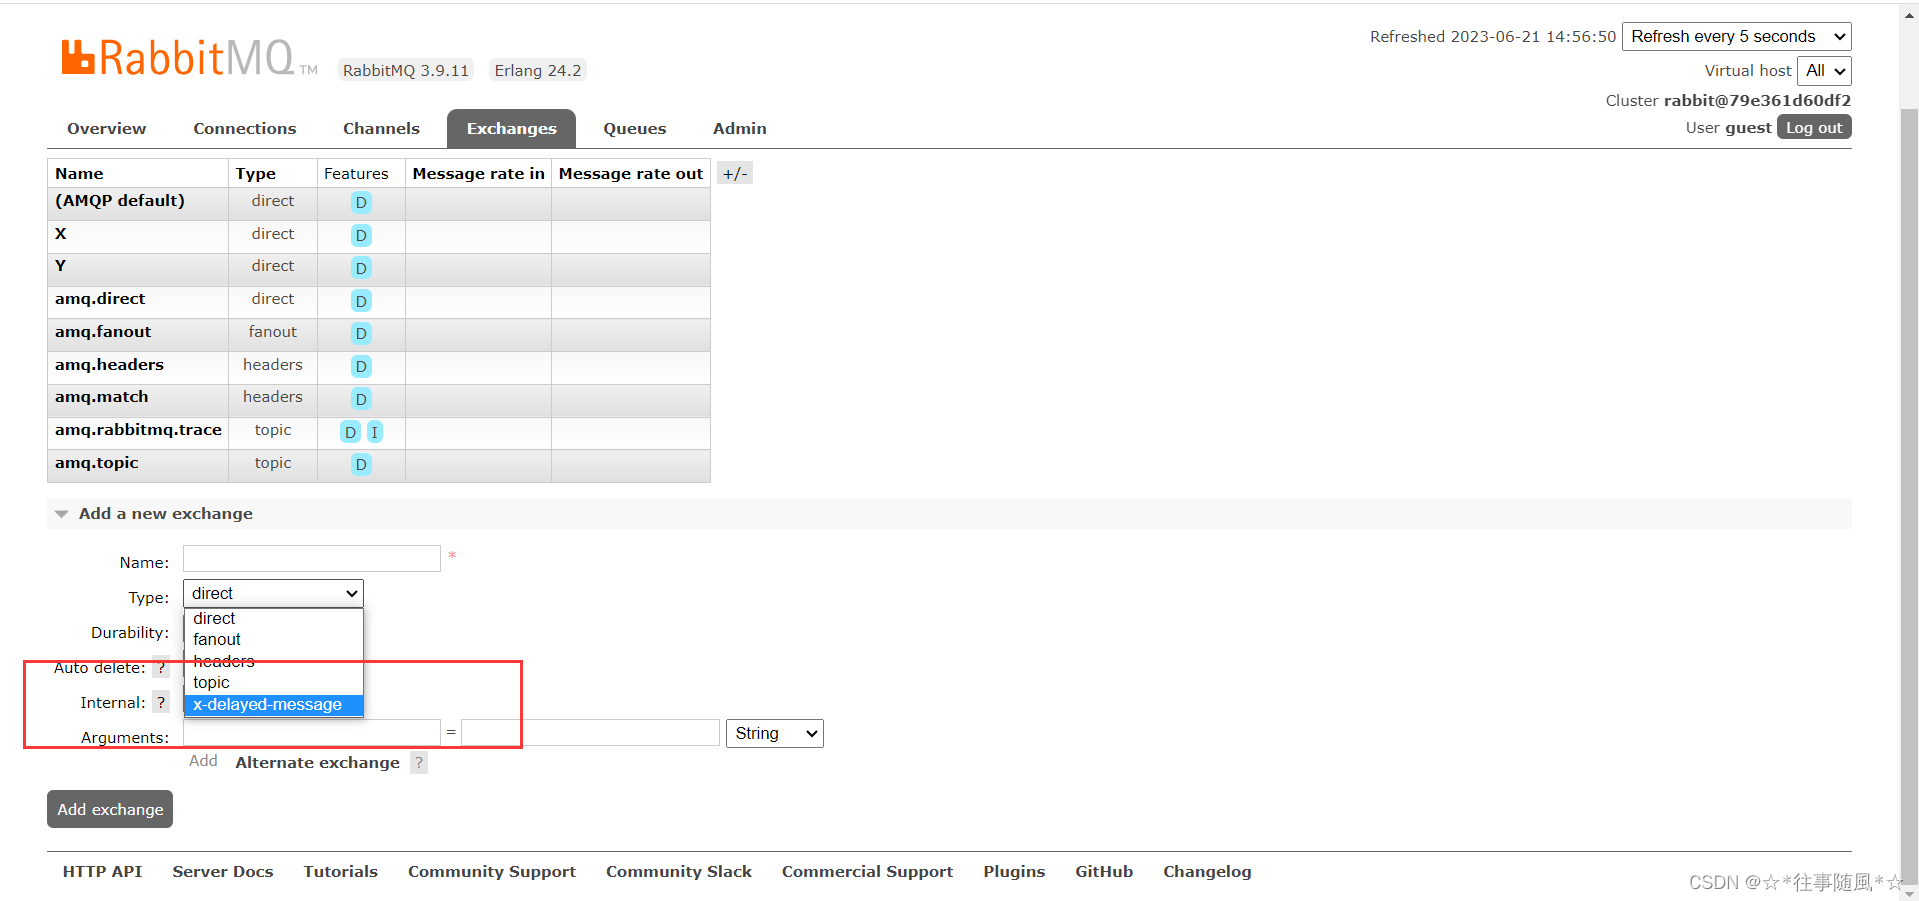Click the D badge in the amq.fanout row
The image size is (1919, 901).
point(361,333)
